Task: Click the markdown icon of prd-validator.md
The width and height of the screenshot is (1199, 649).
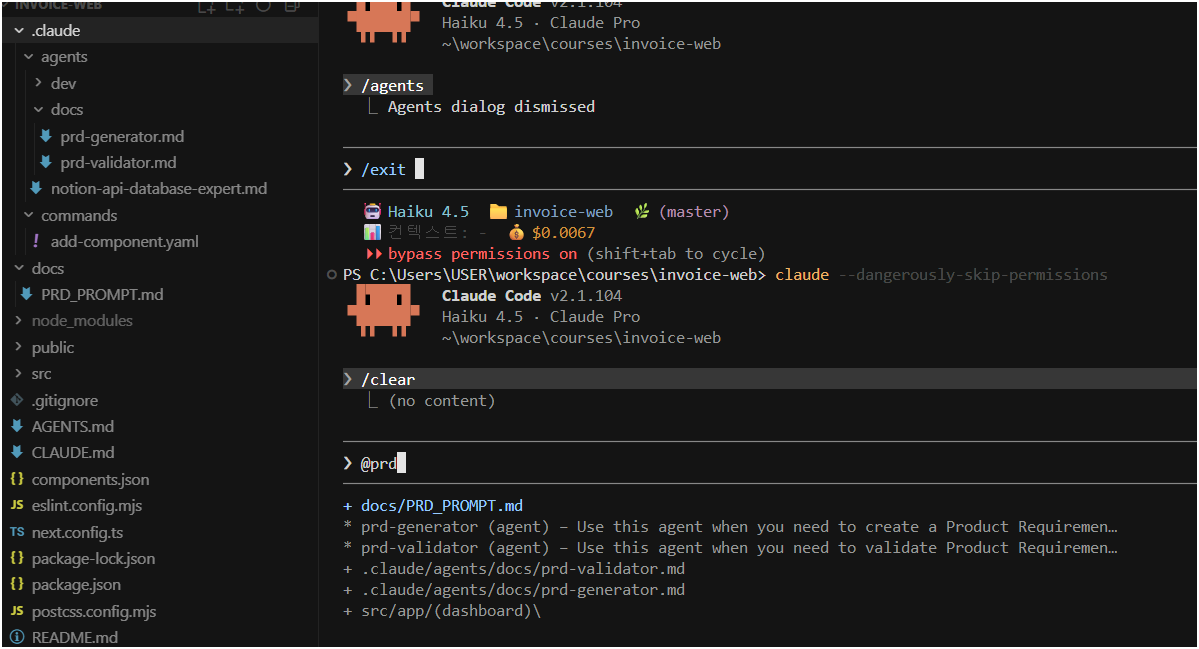Action: click(x=46, y=162)
